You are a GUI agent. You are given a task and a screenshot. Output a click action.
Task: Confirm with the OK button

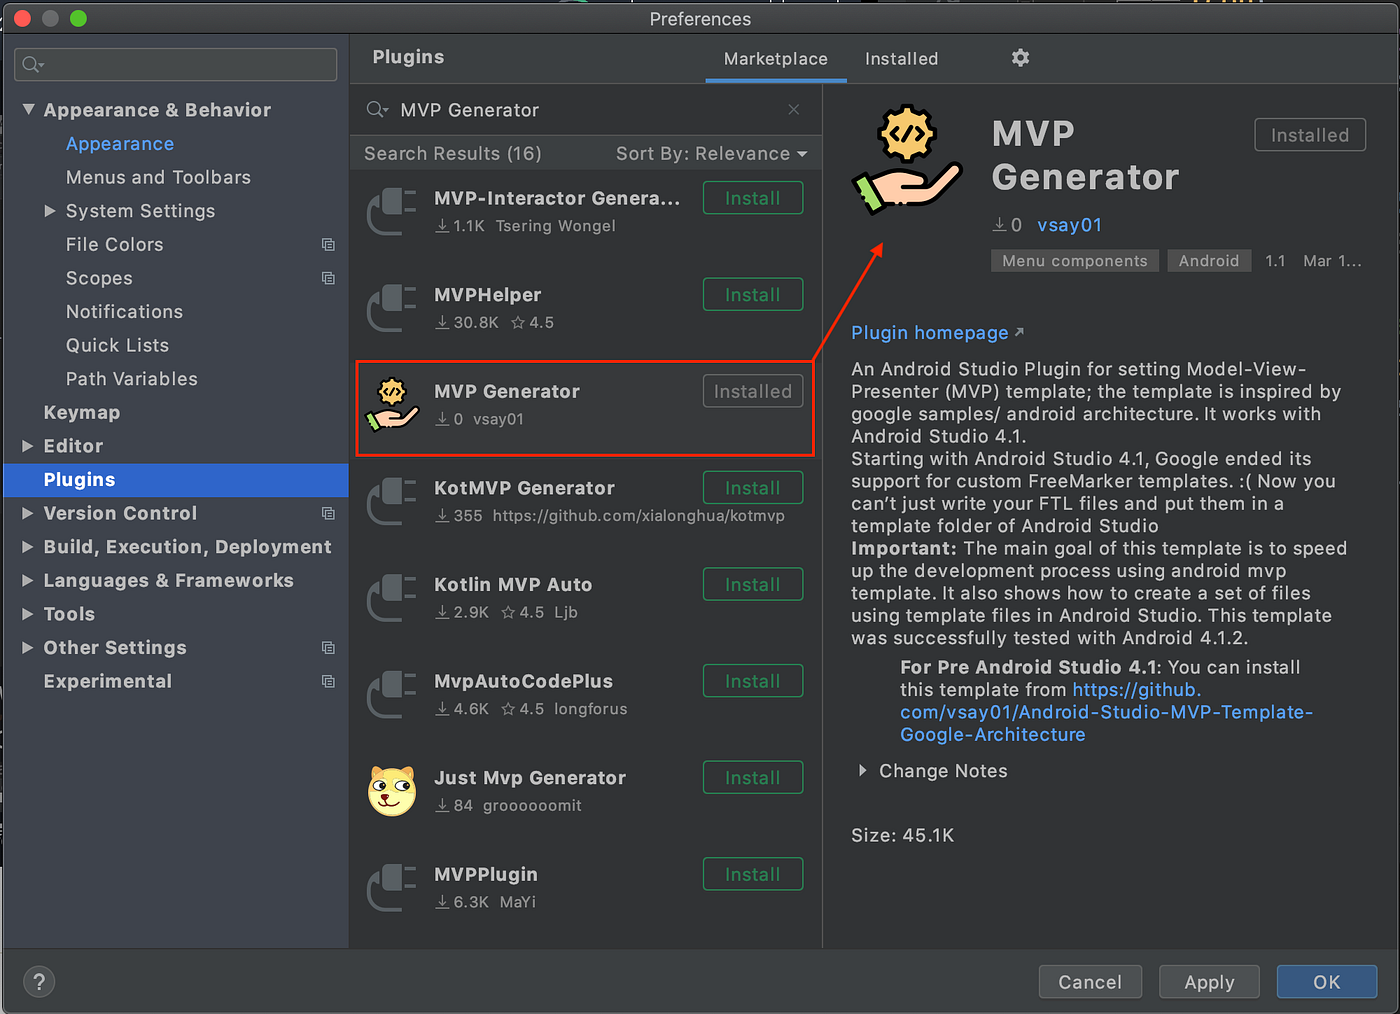pyautogui.click(x=1327, y=982)
